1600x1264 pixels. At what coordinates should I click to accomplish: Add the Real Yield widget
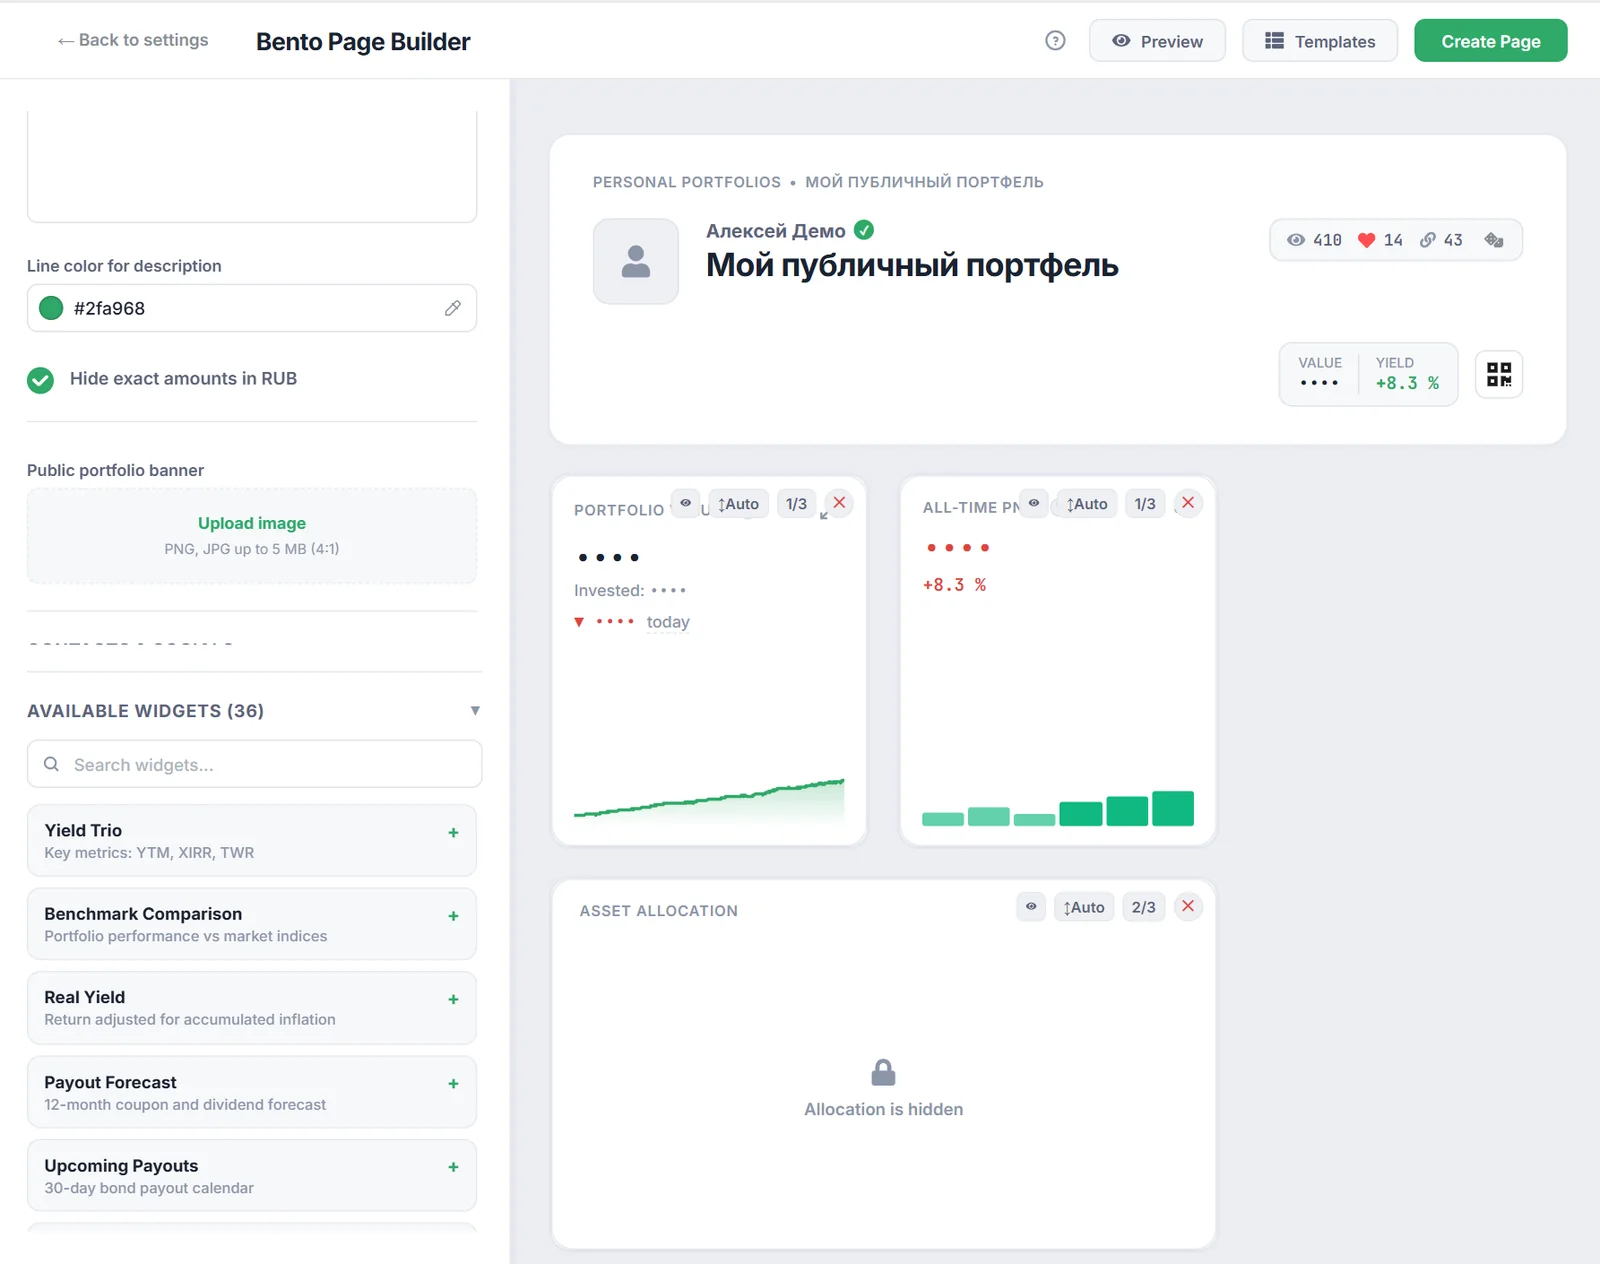[453, 999]
